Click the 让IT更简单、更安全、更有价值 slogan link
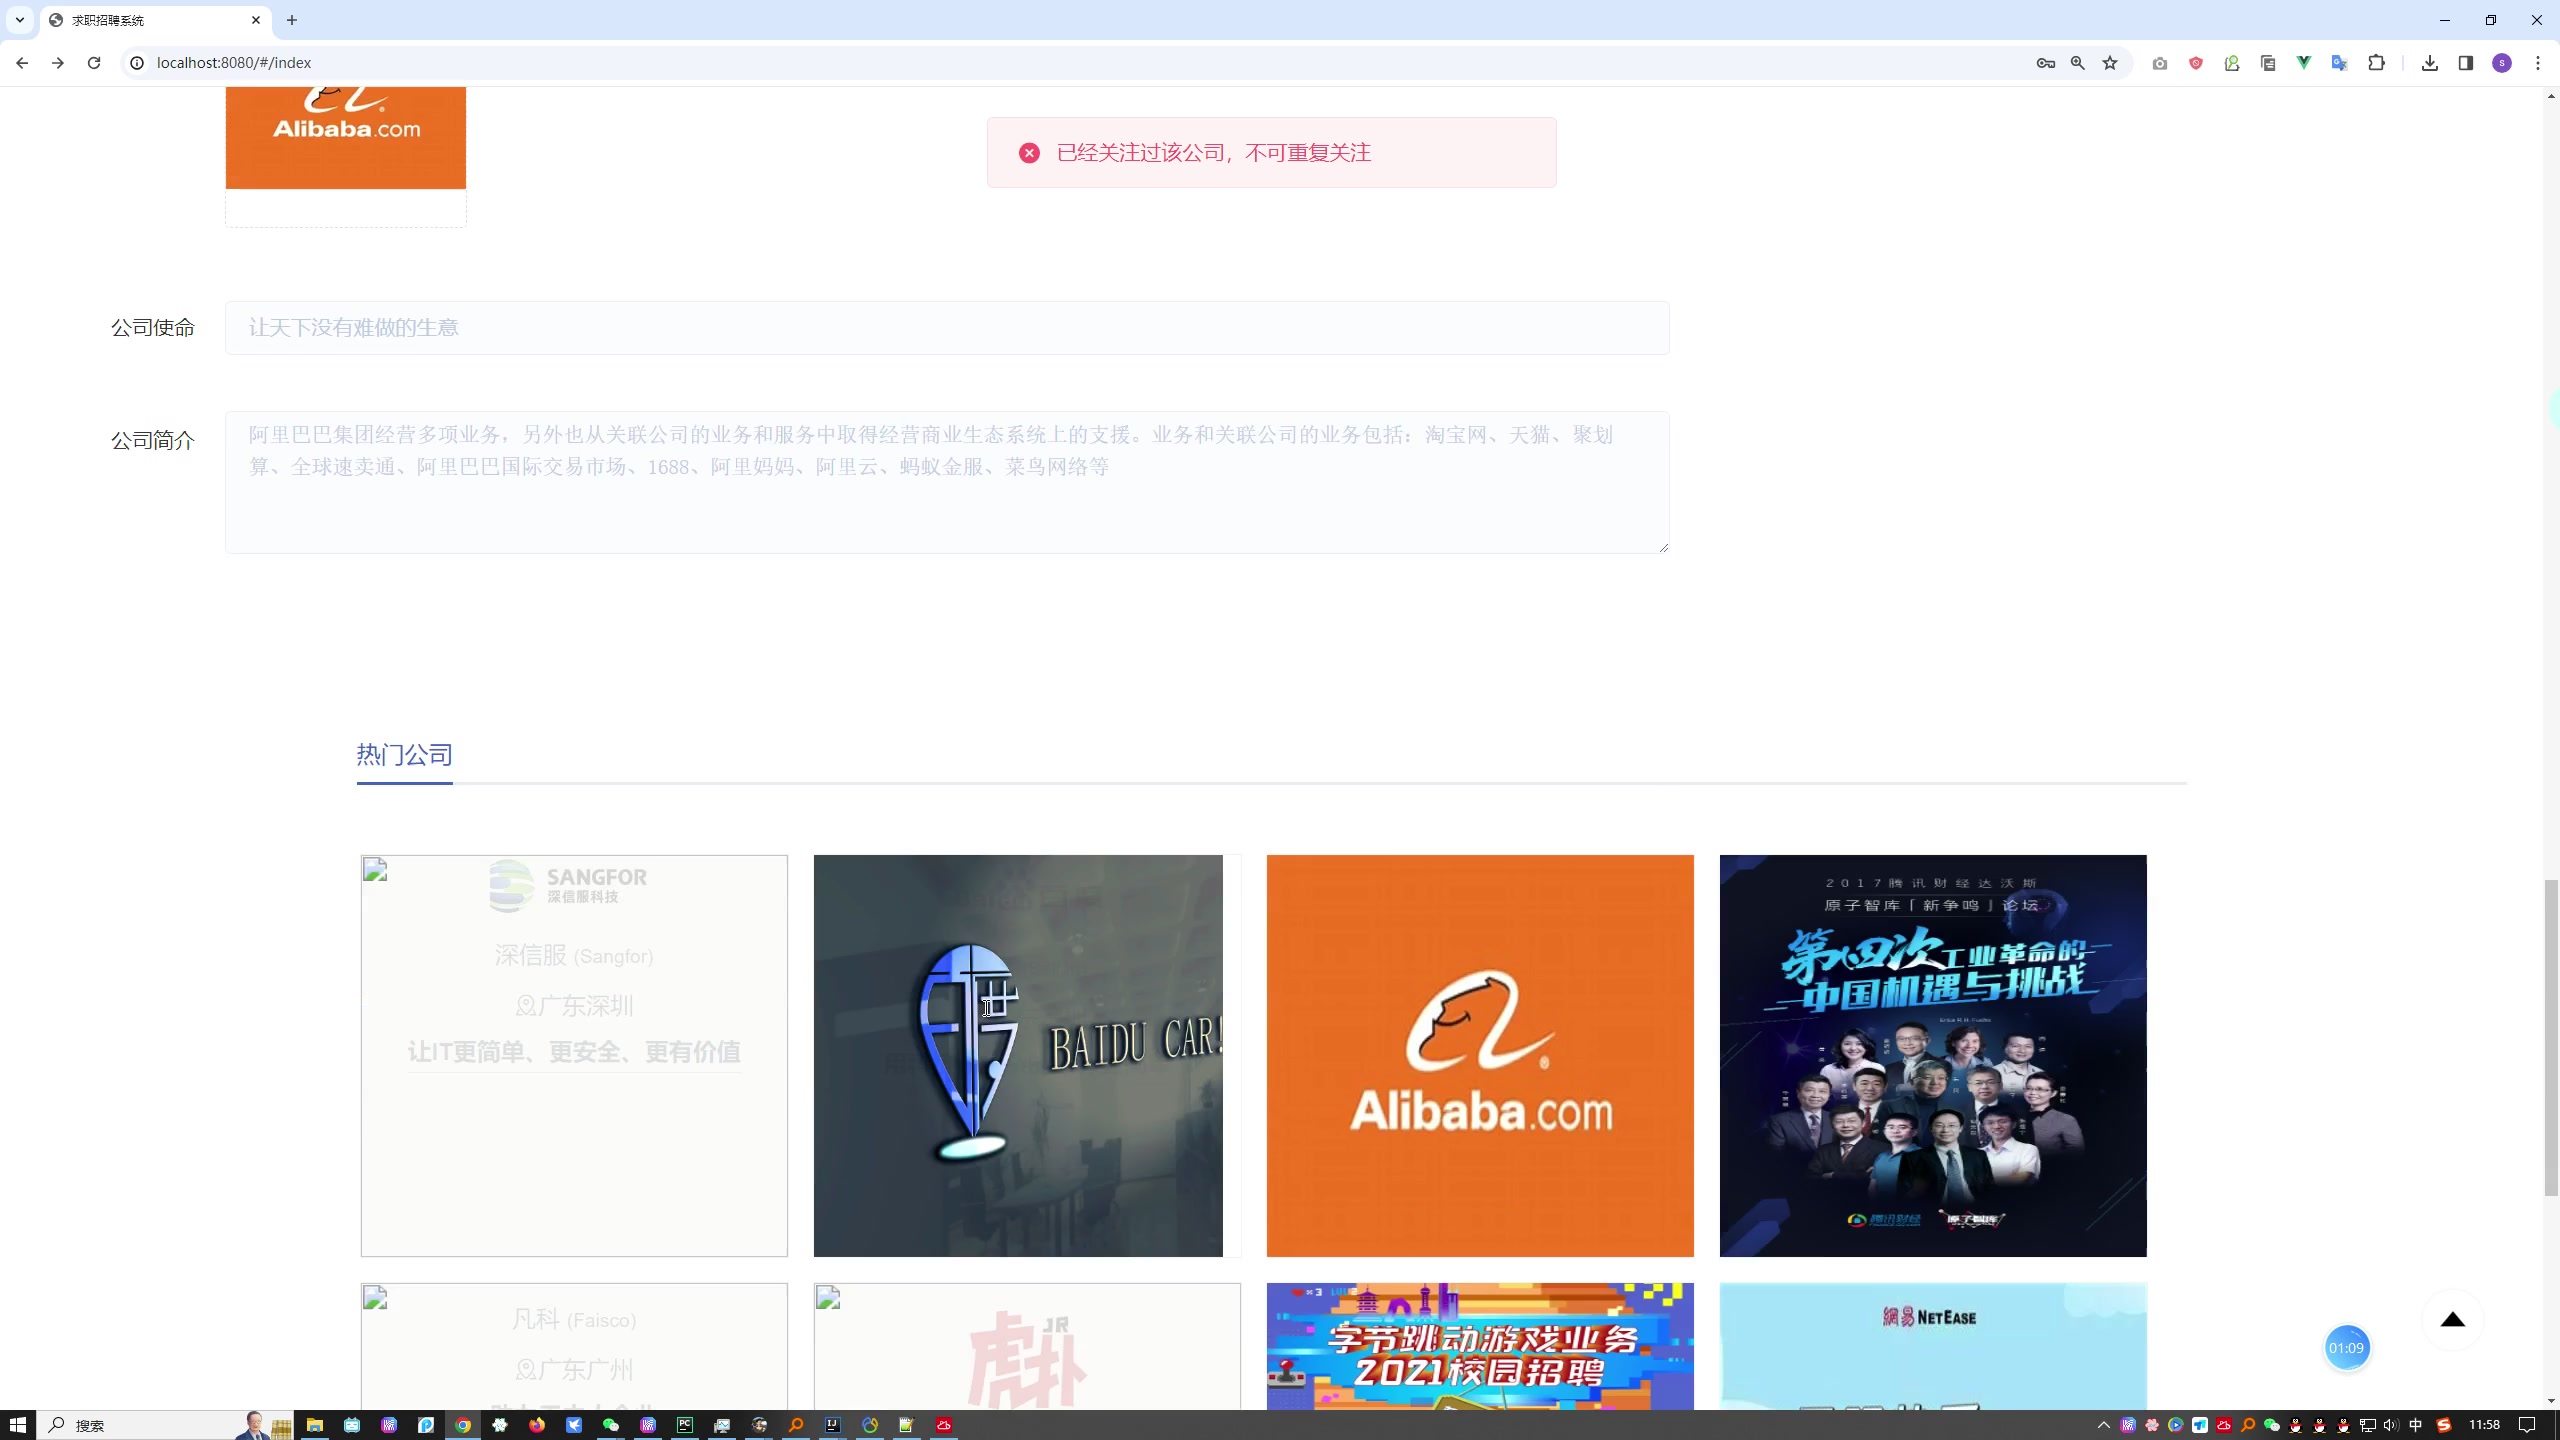The height and width of the screenshot is (1440, 2560). [x=574, y=1052]
